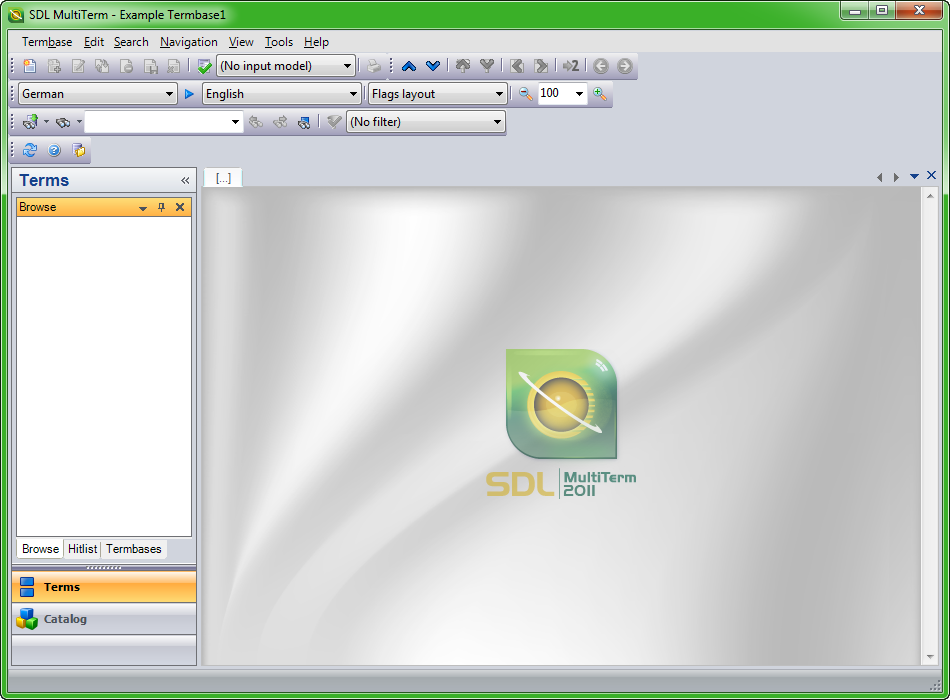Click the round Back arrow icon
950x700 pixels.
point(600,65)
